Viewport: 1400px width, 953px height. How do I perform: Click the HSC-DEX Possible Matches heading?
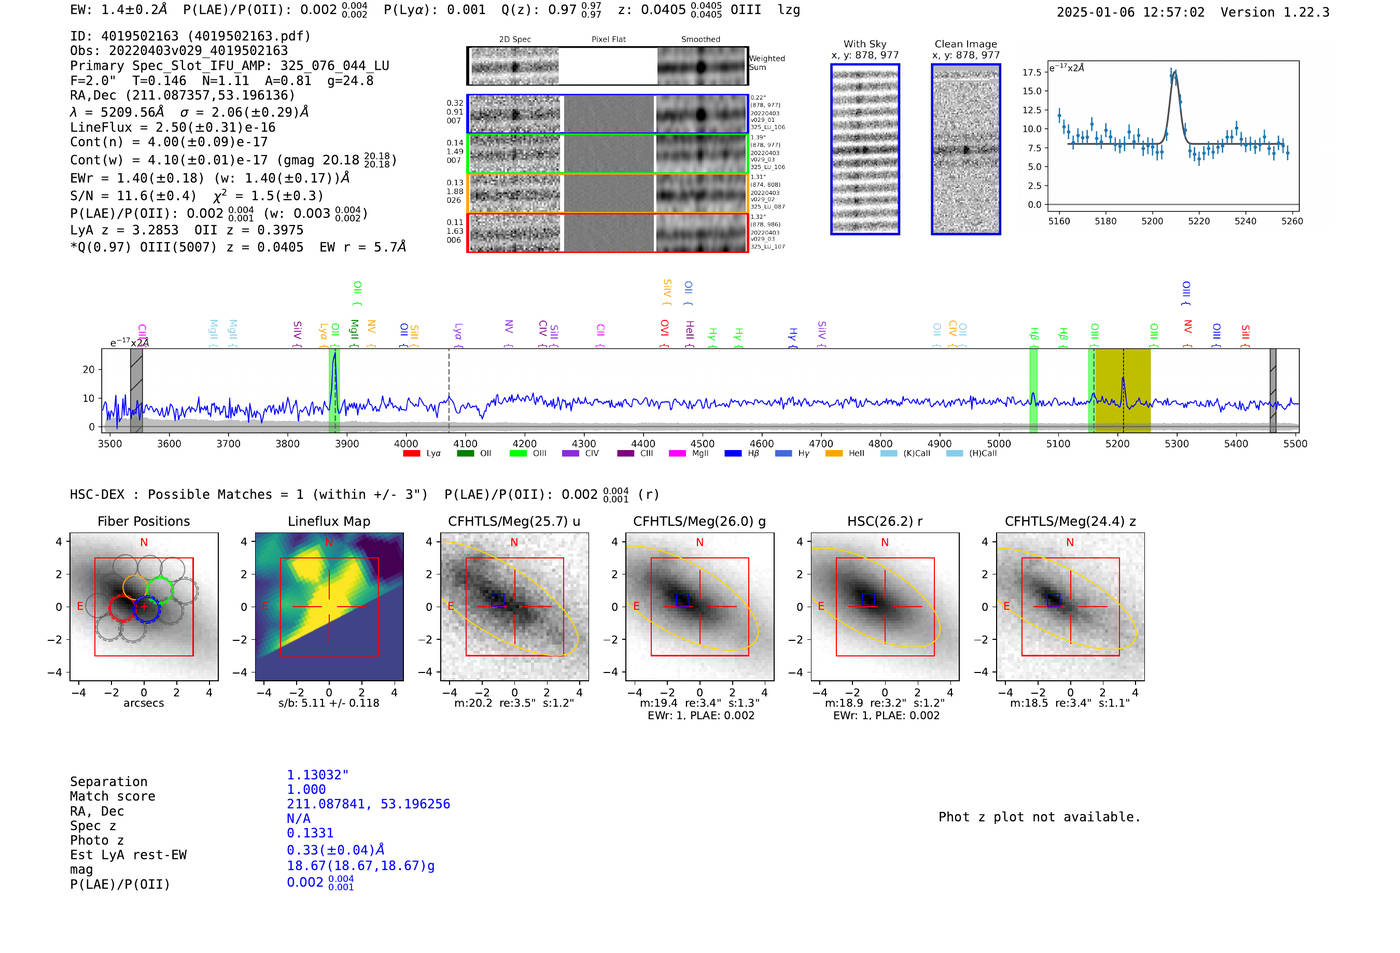click(x=249, y=494)
